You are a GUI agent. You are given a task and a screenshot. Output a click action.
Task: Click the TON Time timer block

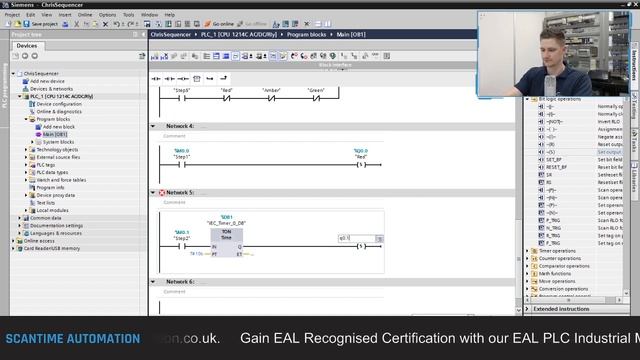point(227,243)
